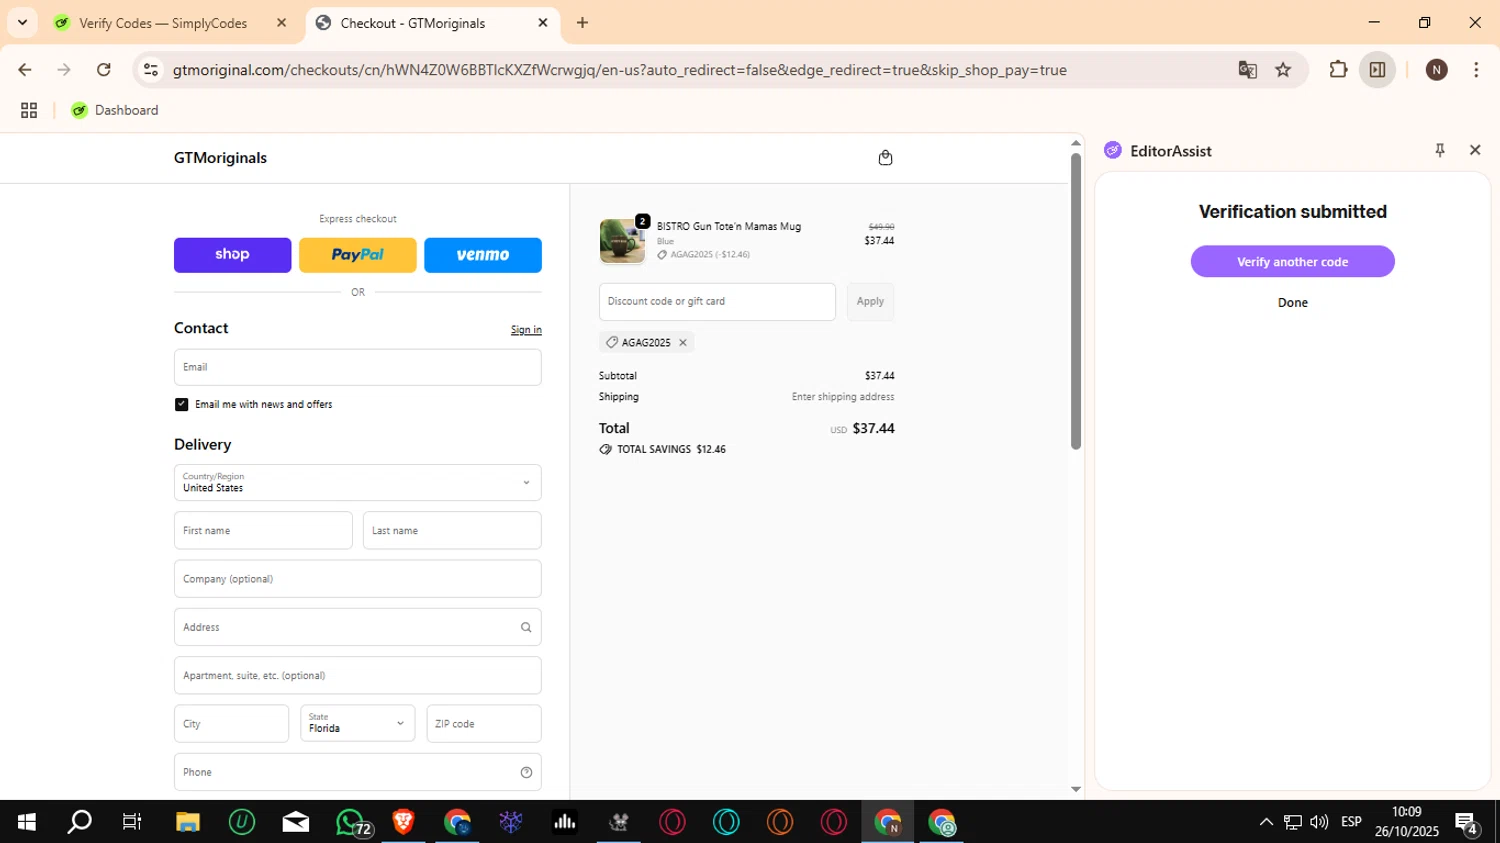This screenshot has height=843, width=1500.
Task: Remove the AGAG2025 discount code tag
Action: pyautogui.click(x=683, y=343)
